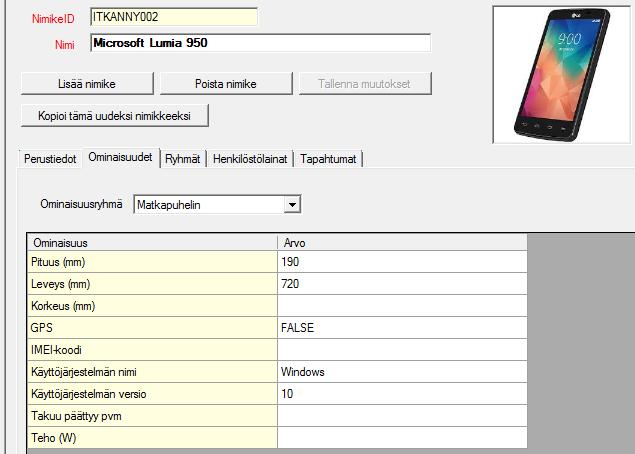
Task: Click the Tallenna muutokset button
Action: tap(365, 84)
